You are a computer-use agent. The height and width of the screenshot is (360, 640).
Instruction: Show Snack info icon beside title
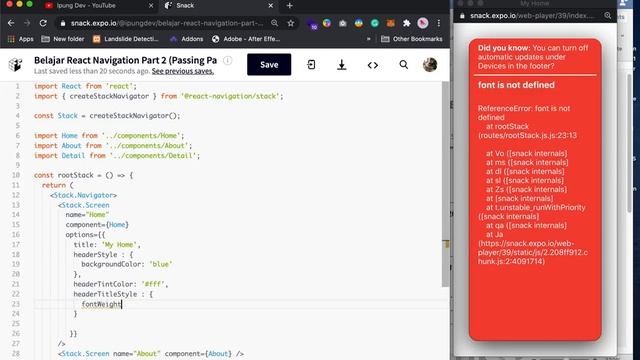point(228,60)
